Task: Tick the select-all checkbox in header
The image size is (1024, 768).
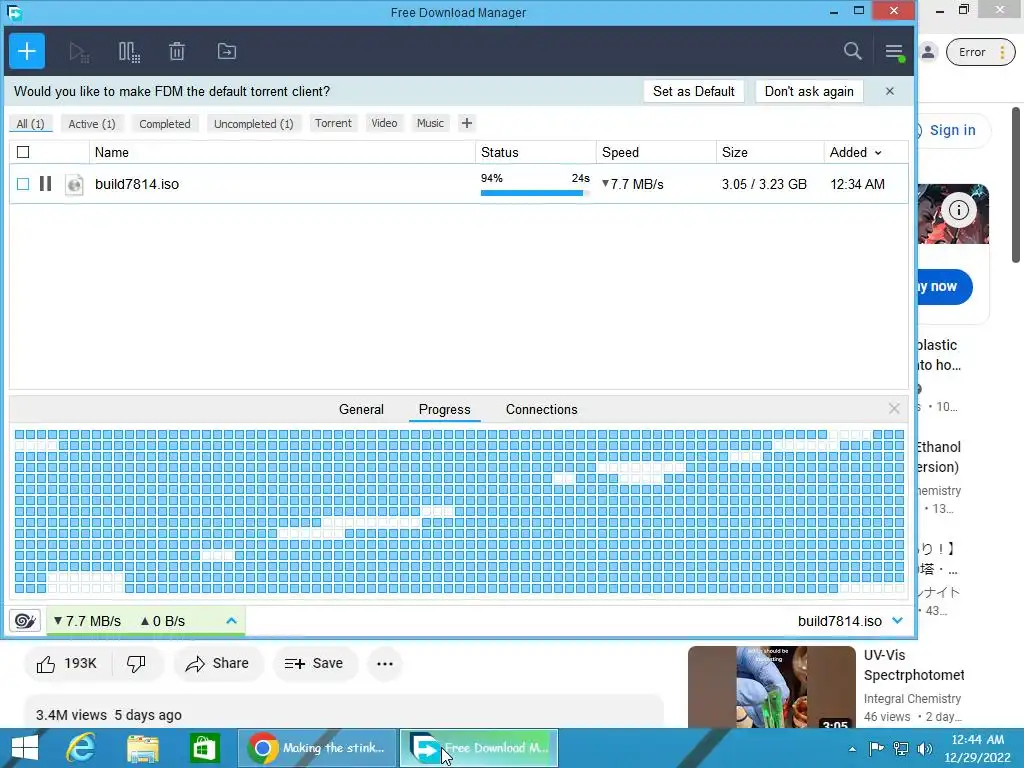Action: point(23,152)
